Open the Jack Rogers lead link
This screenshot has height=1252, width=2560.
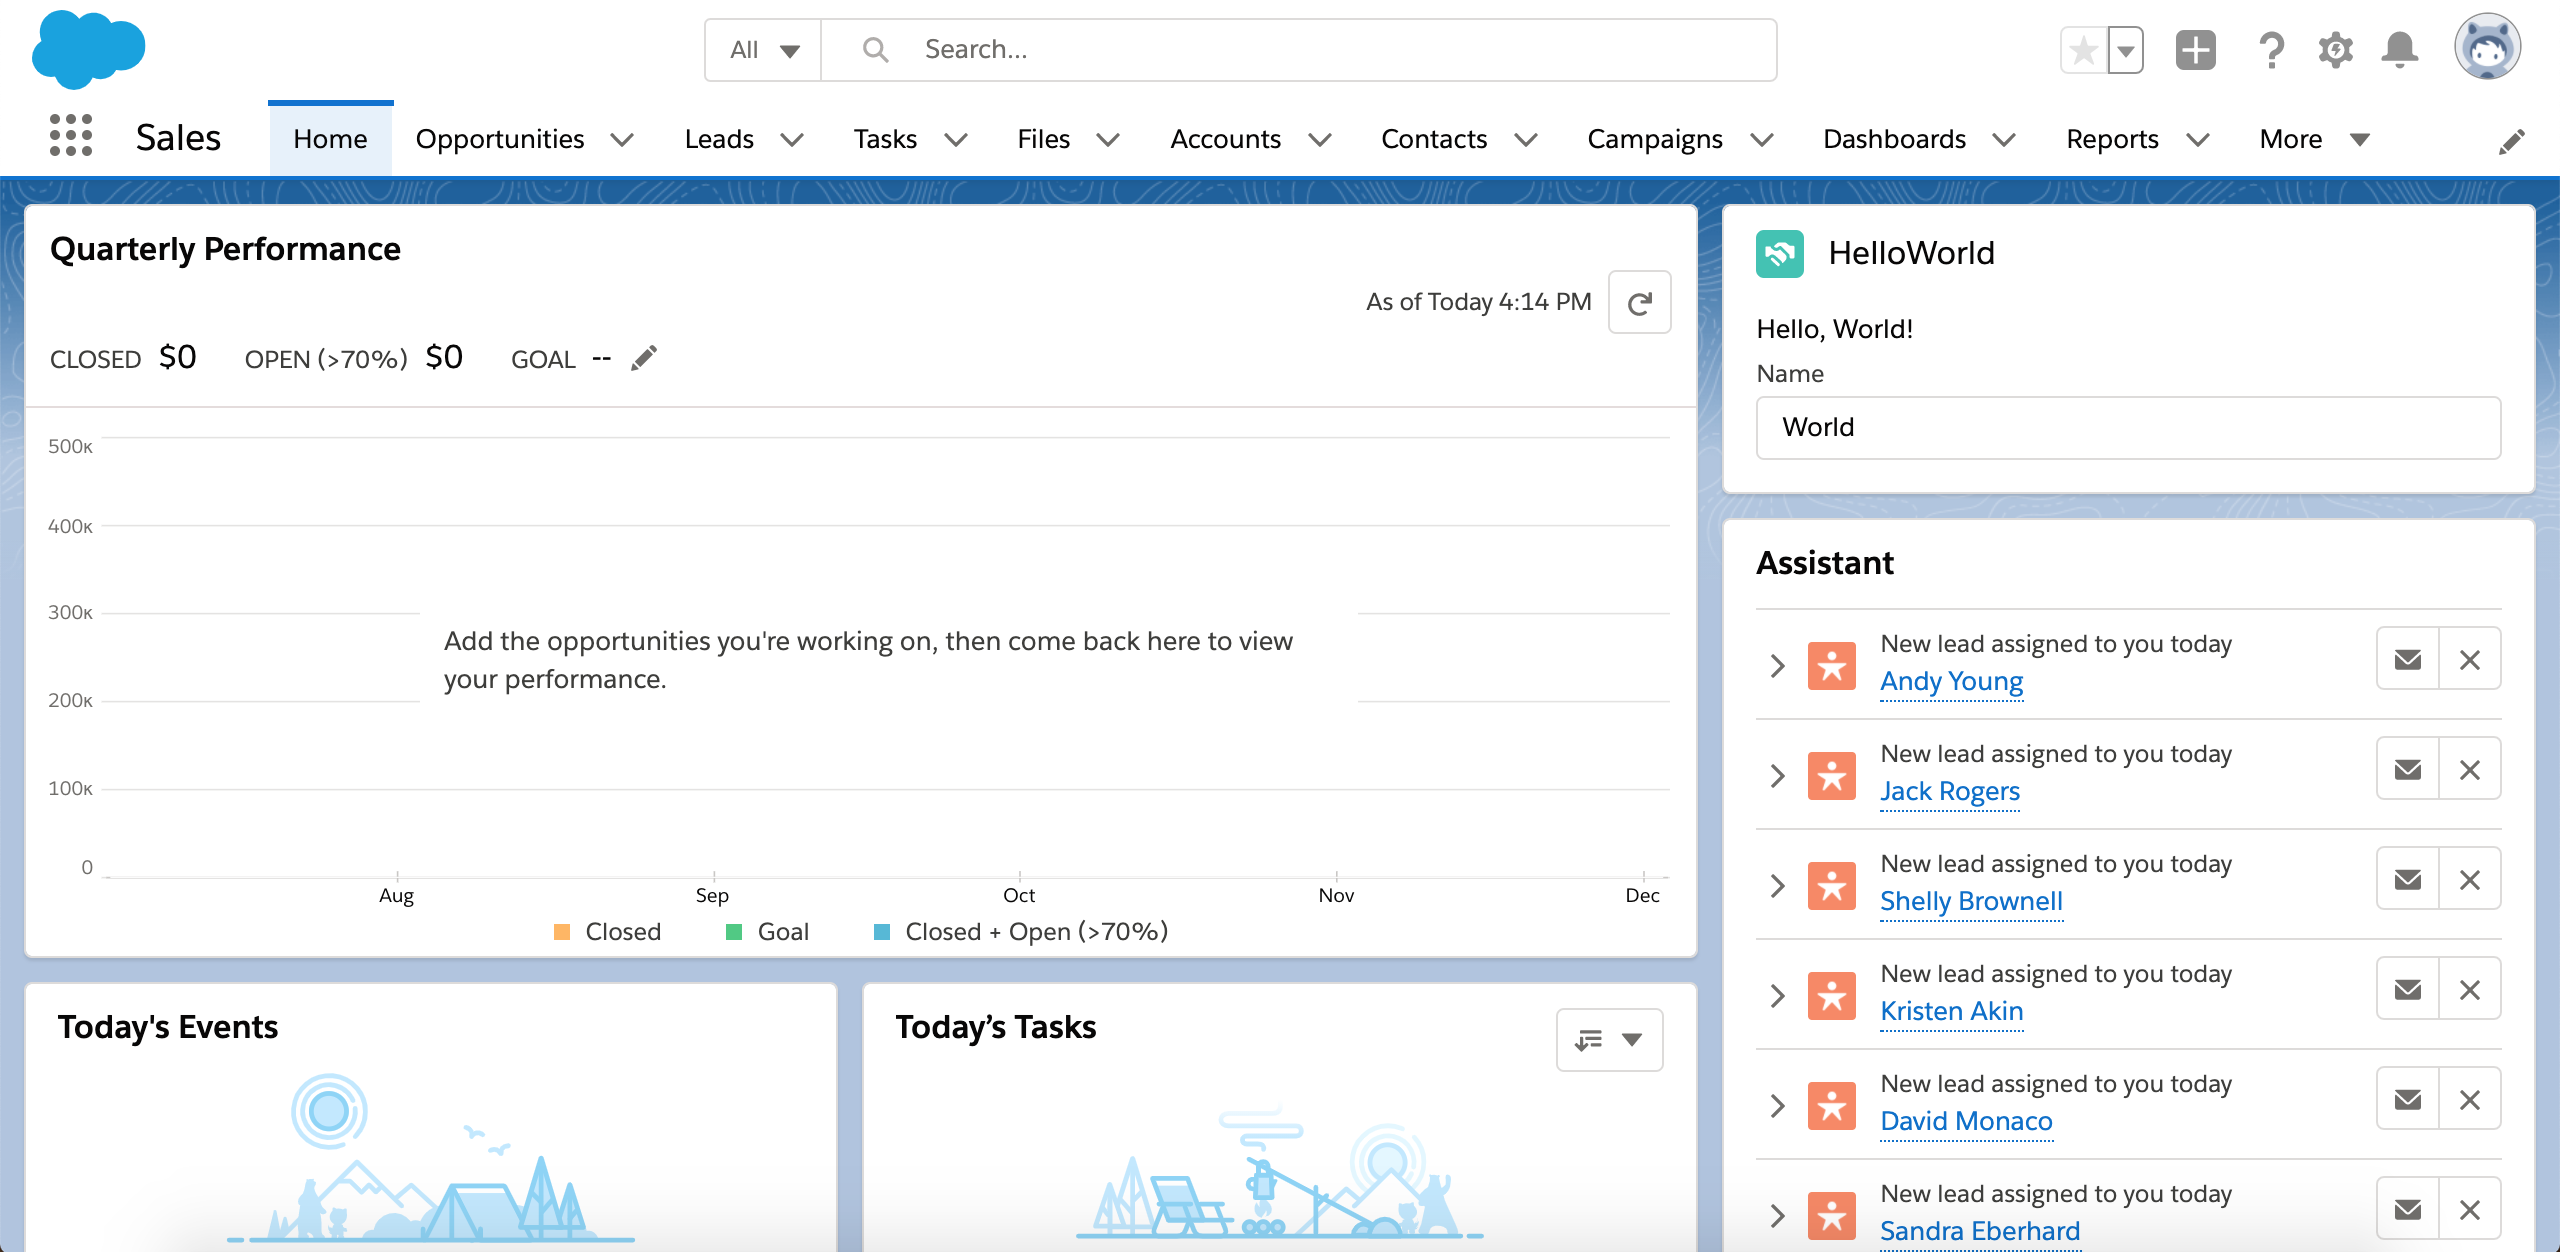pyautogui.click(x=1950, y=791)
